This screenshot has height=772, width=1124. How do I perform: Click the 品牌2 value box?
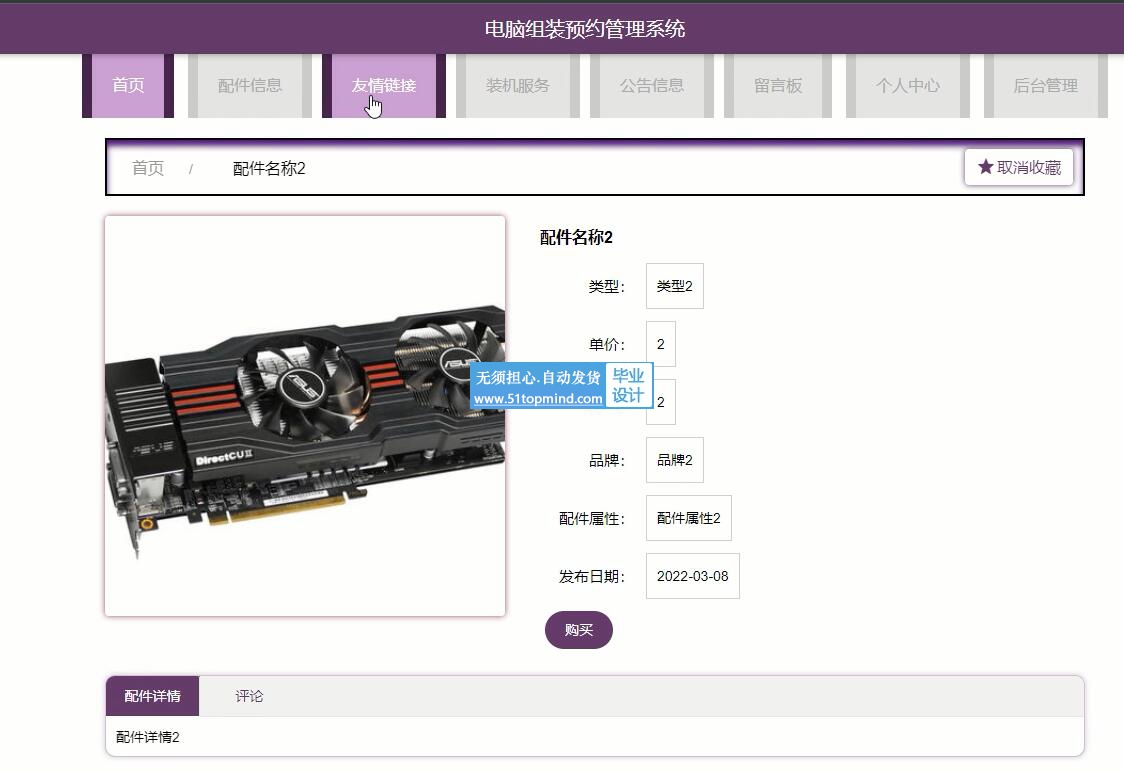click(675, 460)
